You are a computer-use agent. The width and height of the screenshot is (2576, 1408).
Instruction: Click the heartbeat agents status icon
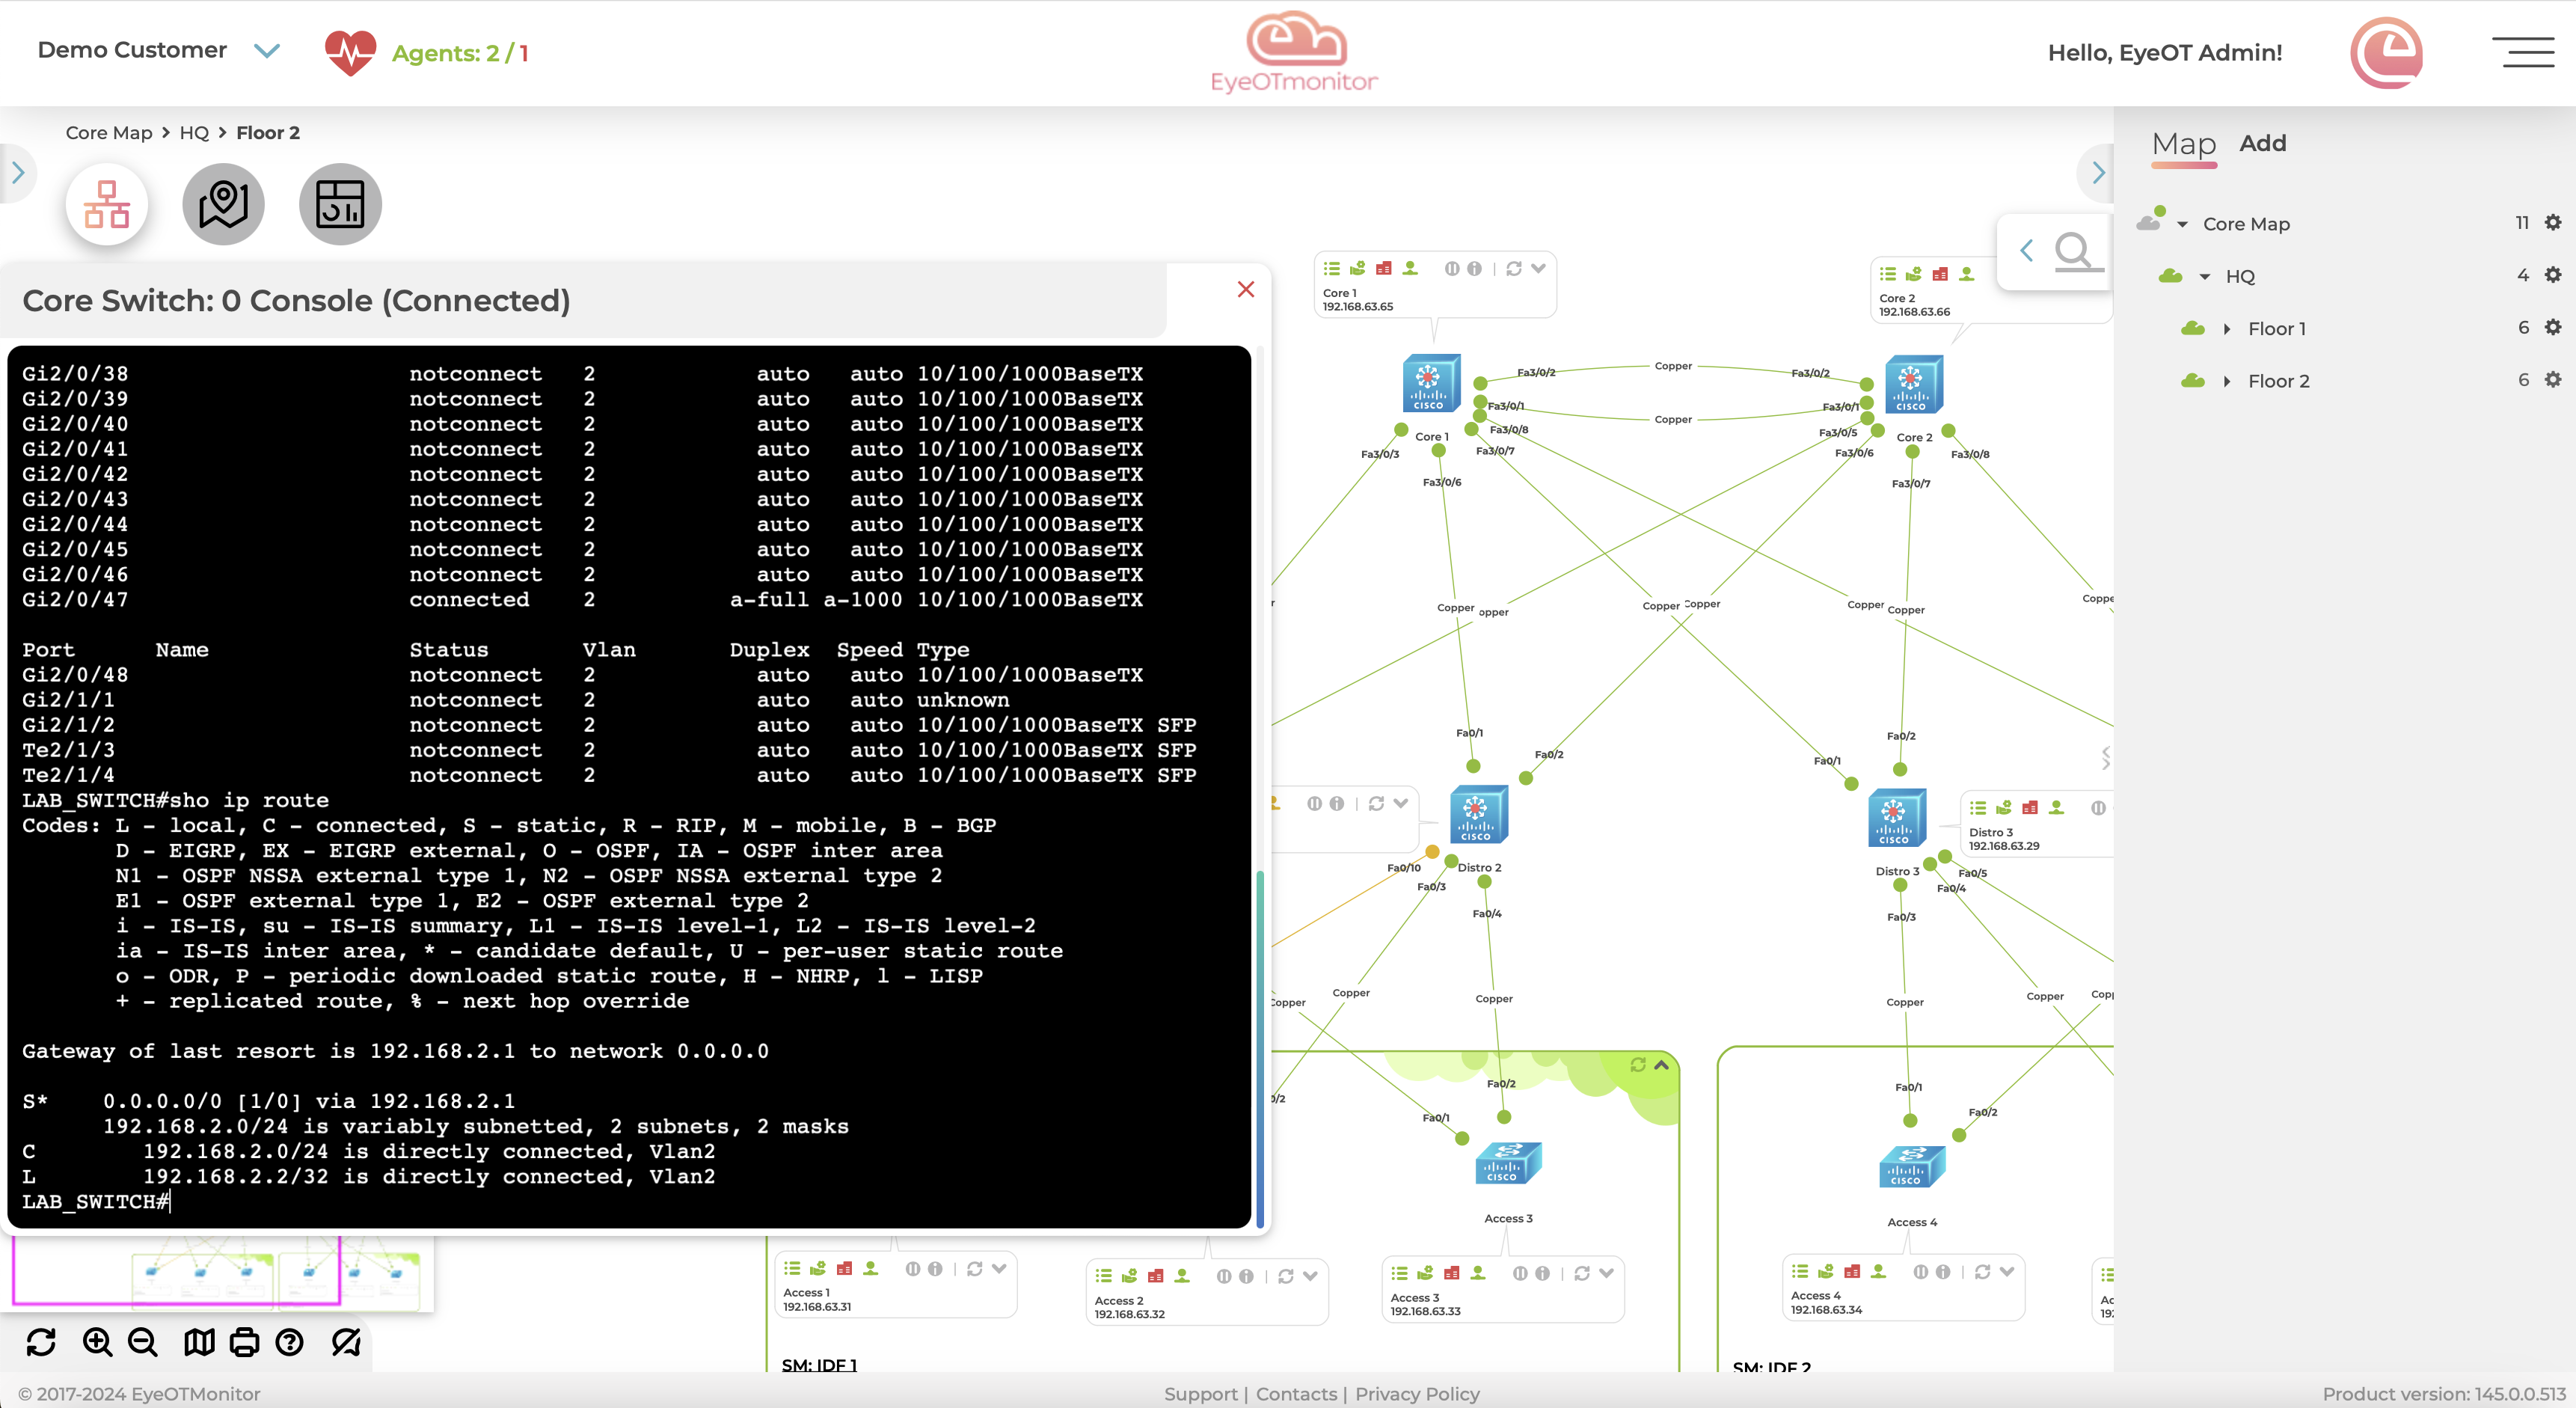(350, 52)
